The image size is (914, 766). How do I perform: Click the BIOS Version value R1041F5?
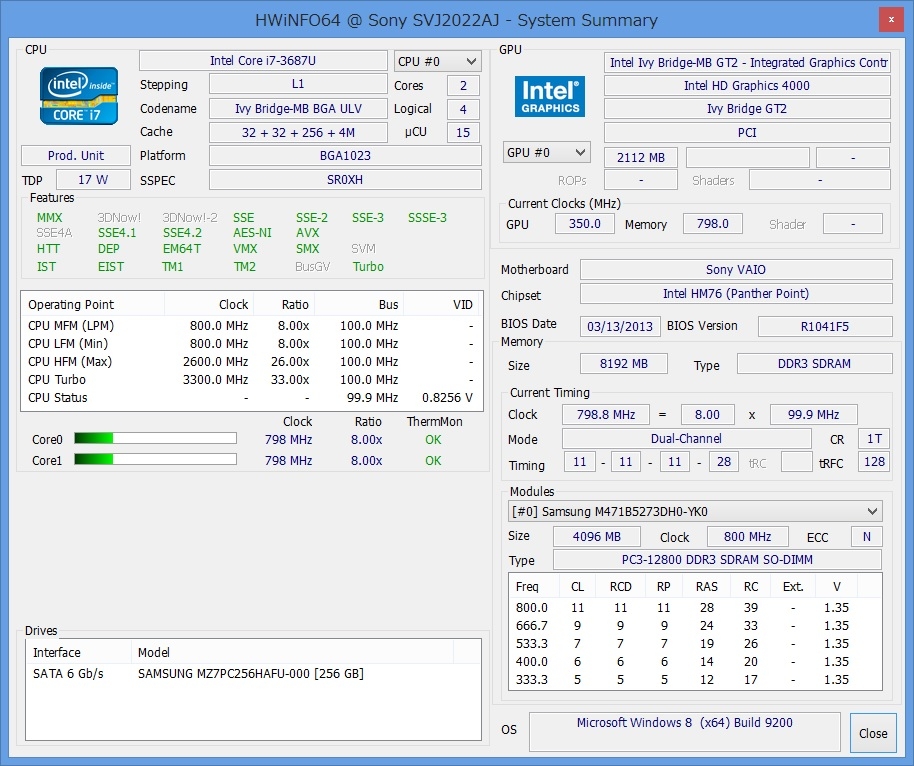pyautogui.click(x=825, y=326)
